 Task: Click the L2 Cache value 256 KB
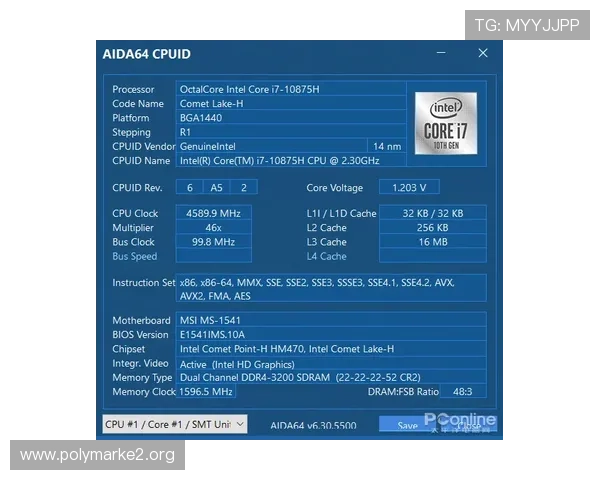click(433, 227)
